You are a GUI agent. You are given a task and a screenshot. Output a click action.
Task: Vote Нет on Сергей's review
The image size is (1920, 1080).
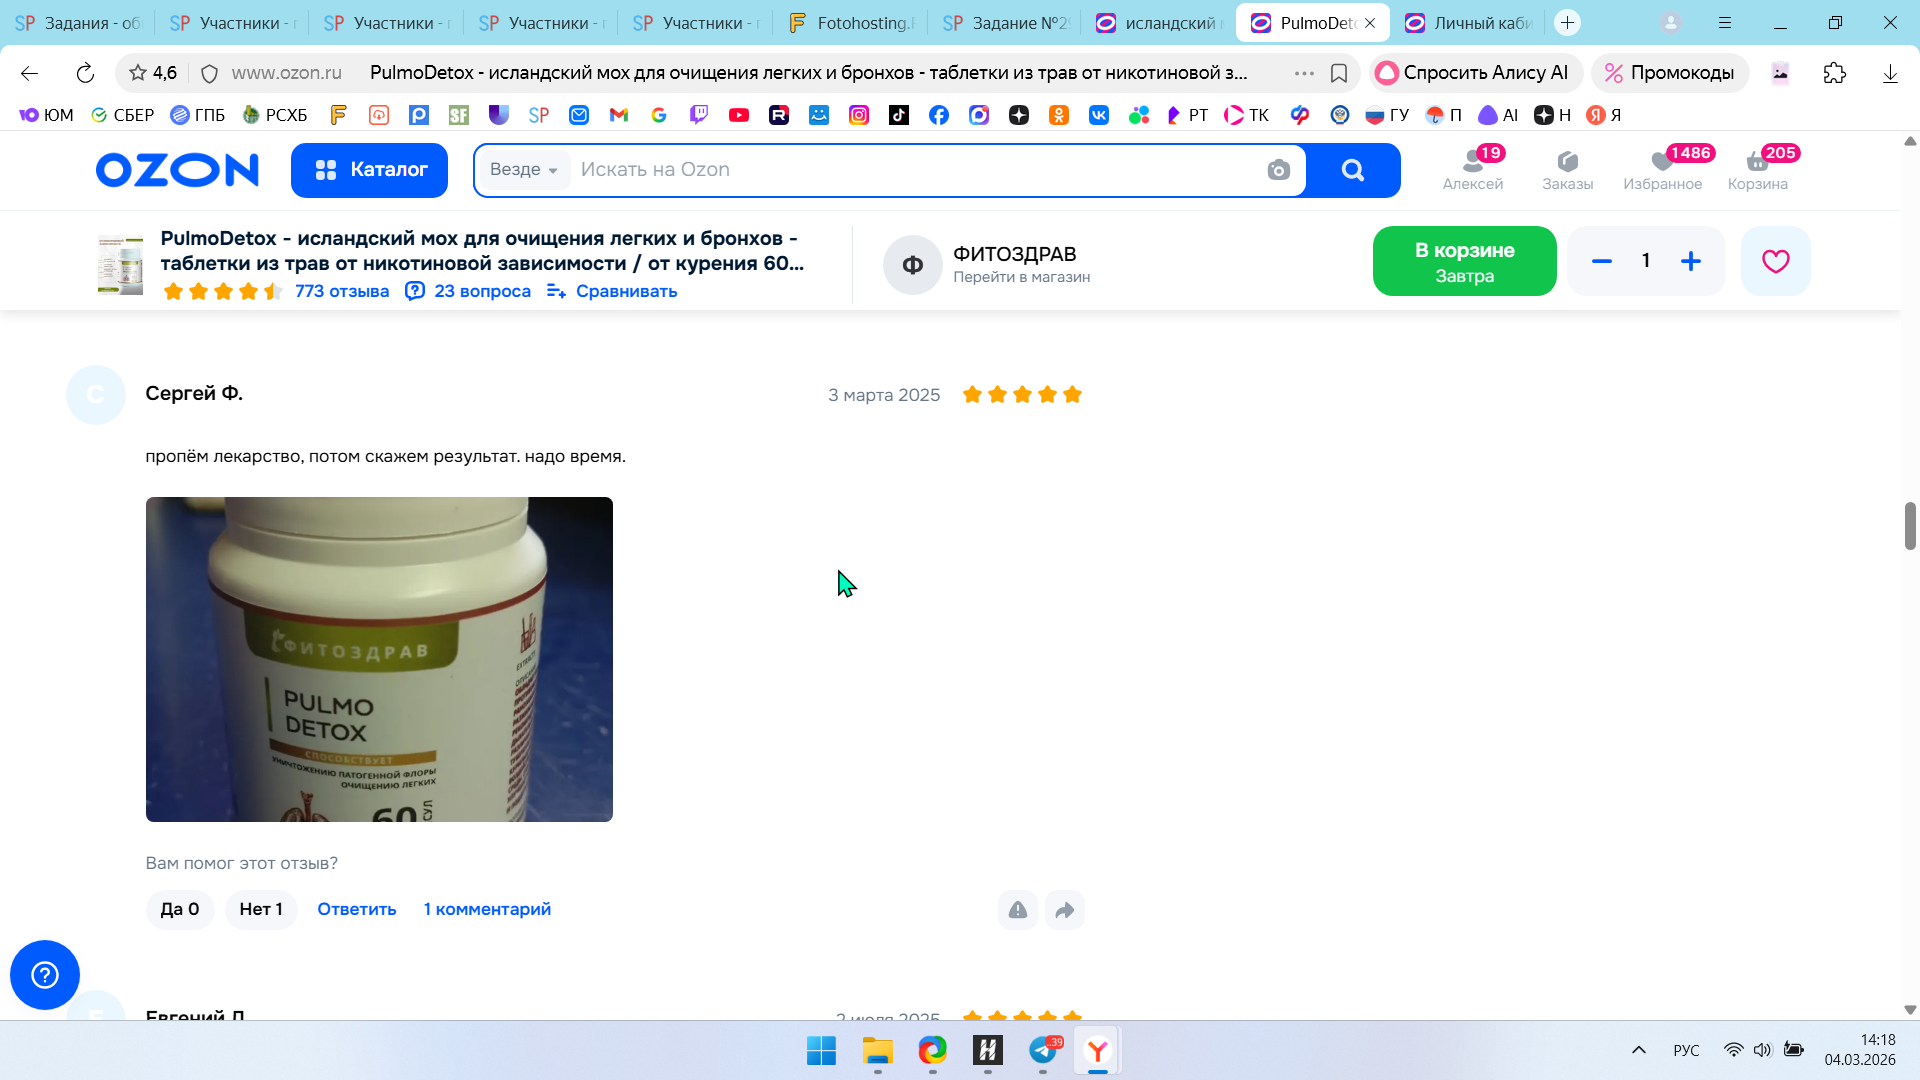pos(261,909)
